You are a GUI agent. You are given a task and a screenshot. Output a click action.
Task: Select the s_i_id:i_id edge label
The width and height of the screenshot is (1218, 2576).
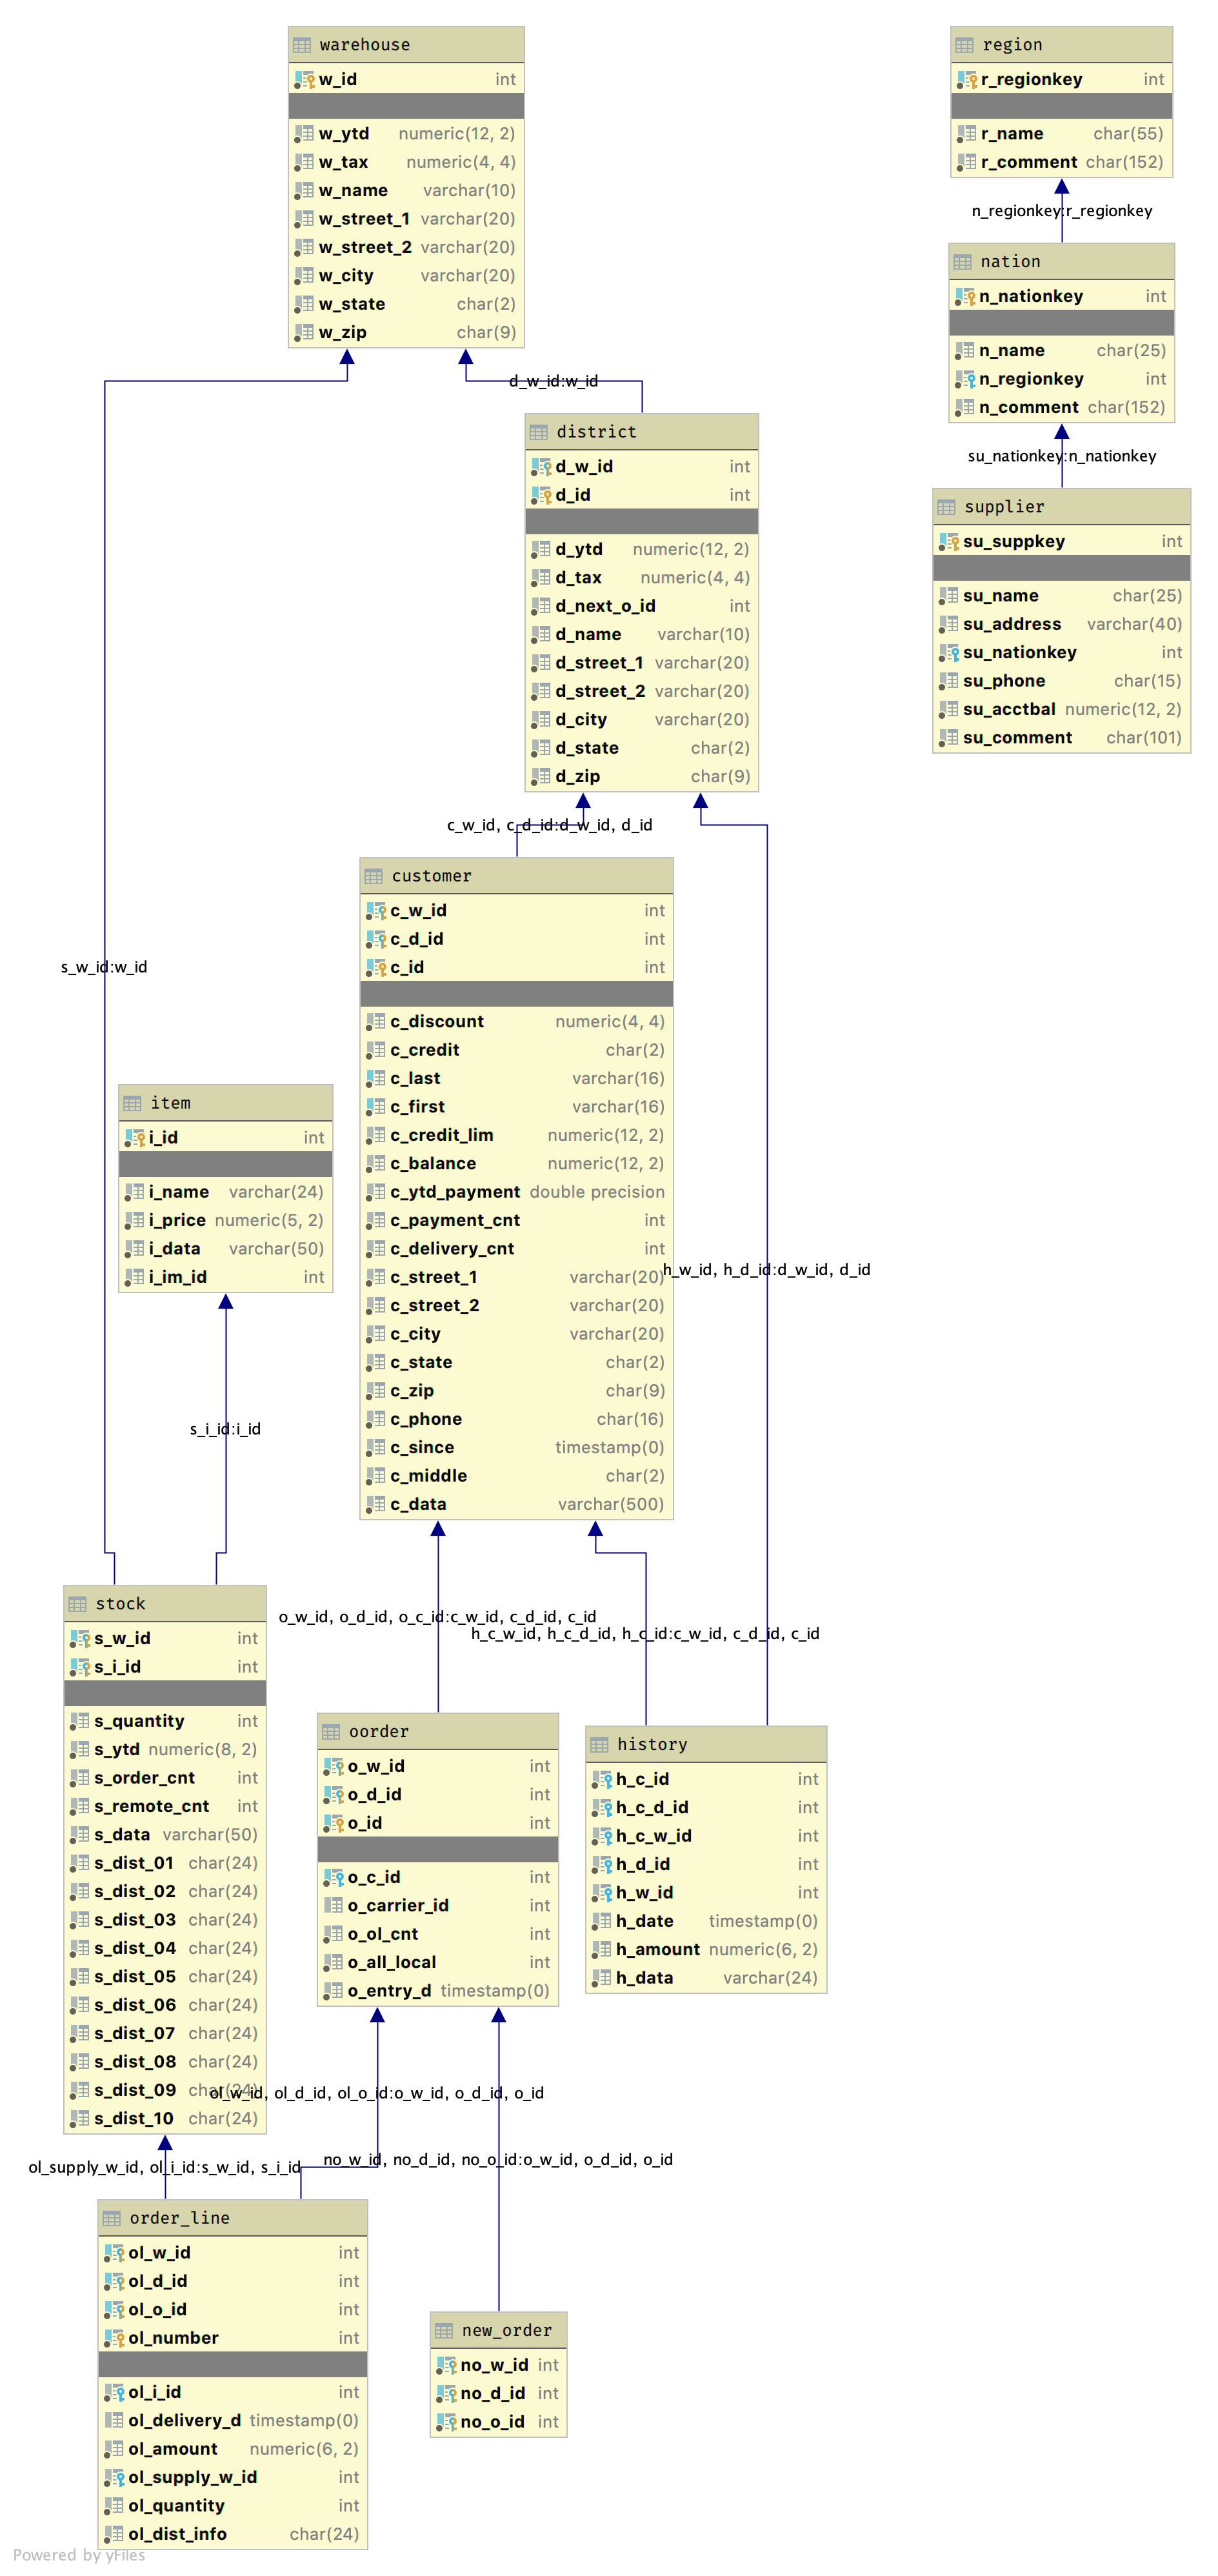pyautogui.click(x=225, y=1429)
